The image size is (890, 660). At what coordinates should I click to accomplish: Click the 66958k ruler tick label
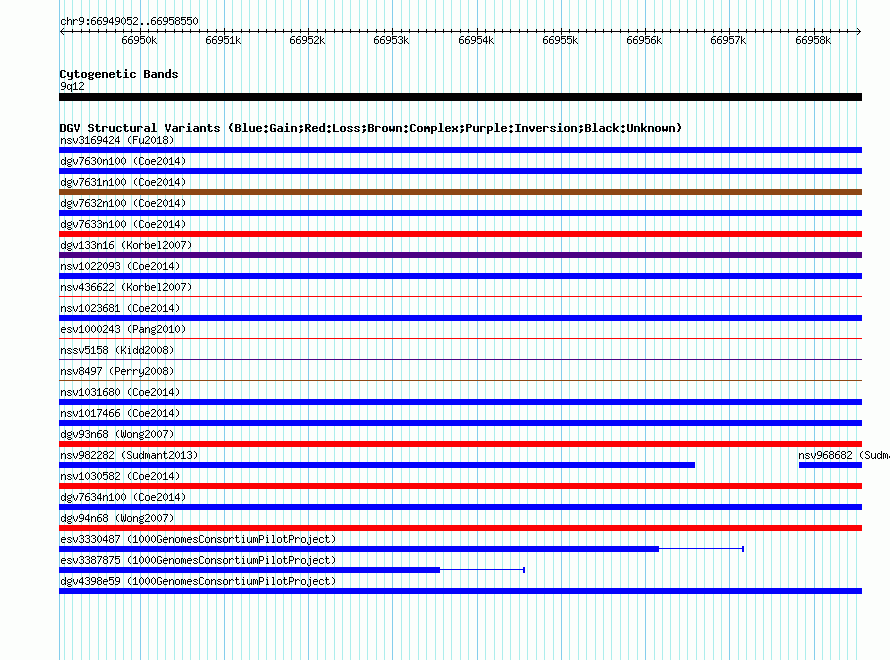[813, 40]
